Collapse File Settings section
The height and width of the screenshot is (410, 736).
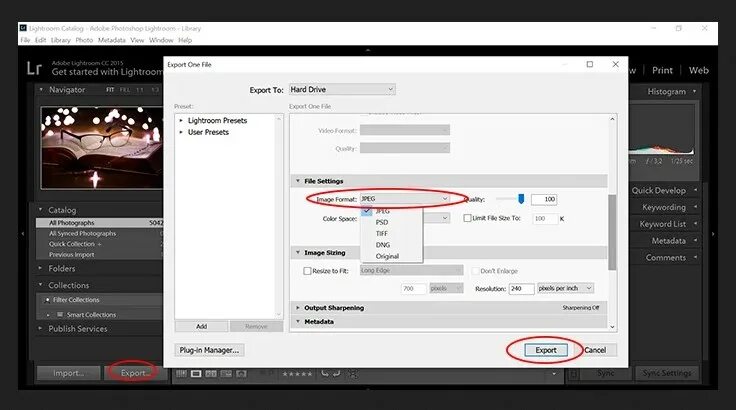tap(298, 181)
